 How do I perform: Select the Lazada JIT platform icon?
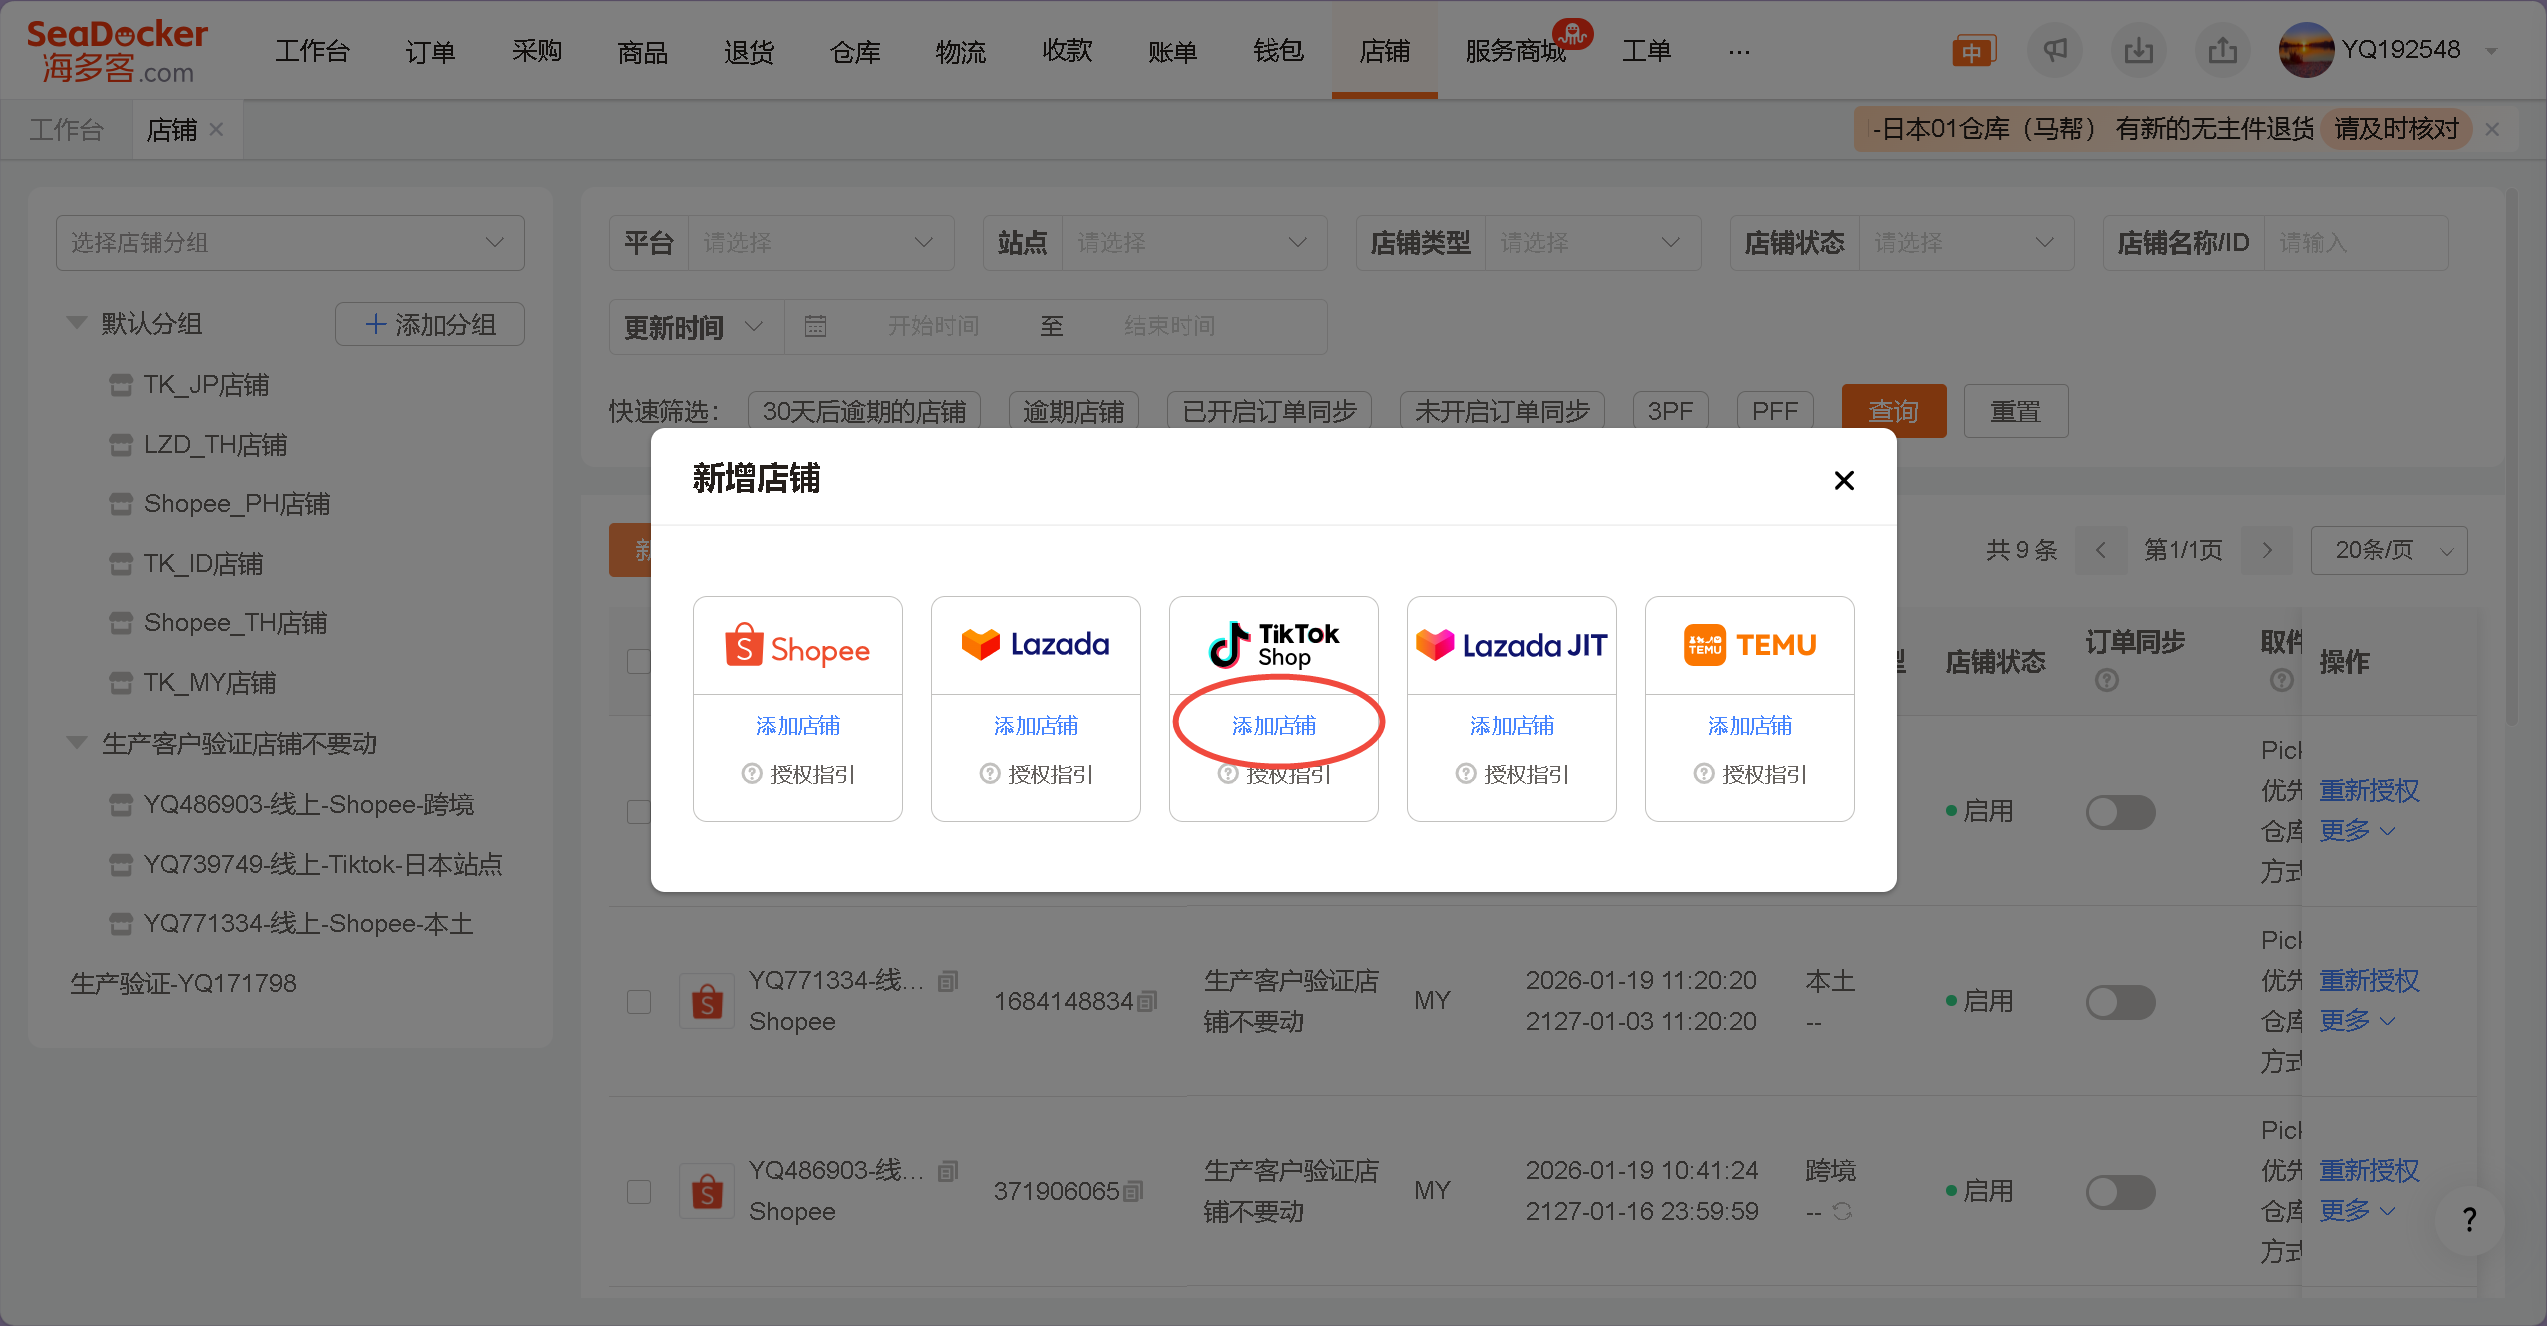point(1511,644)
